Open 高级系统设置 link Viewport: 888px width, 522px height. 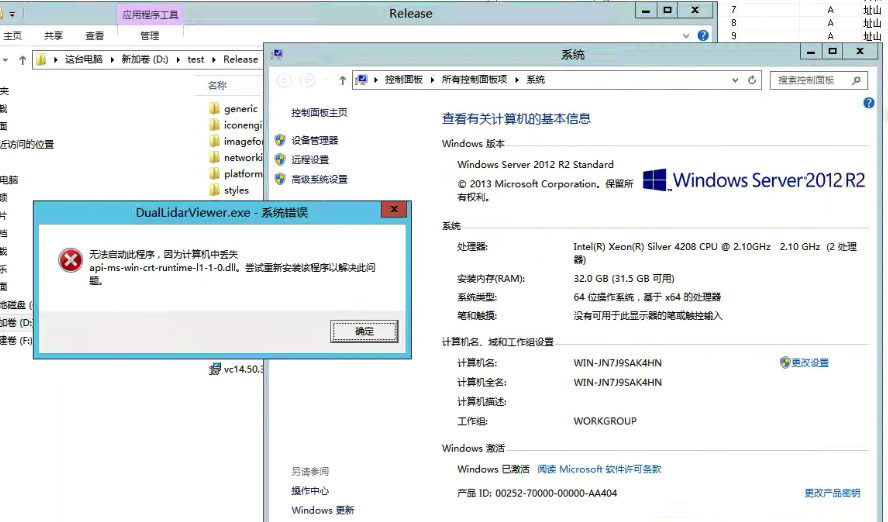point(319,180)
